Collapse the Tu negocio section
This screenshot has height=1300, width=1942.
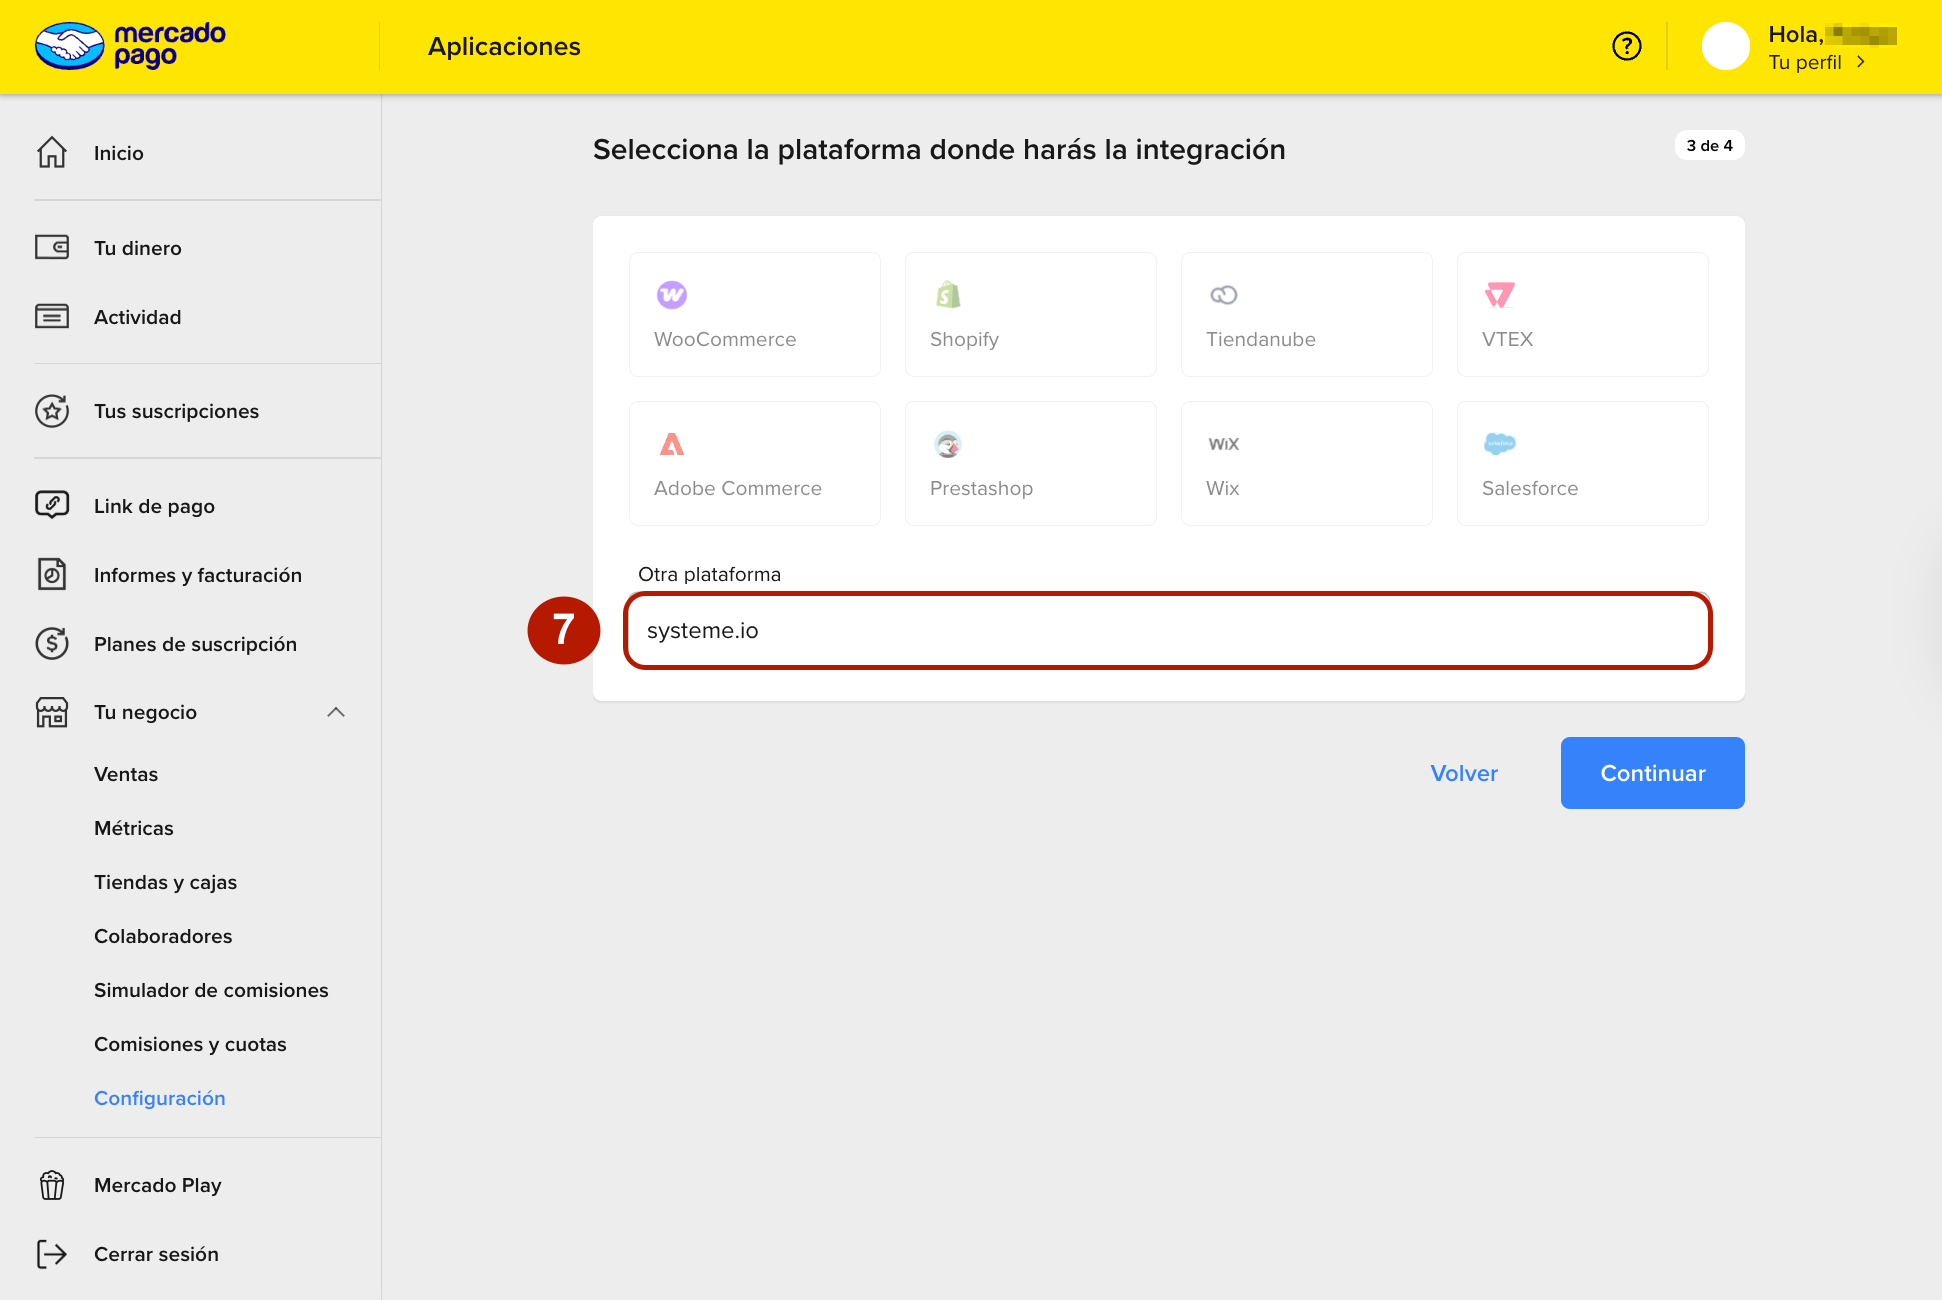[336, 712]
